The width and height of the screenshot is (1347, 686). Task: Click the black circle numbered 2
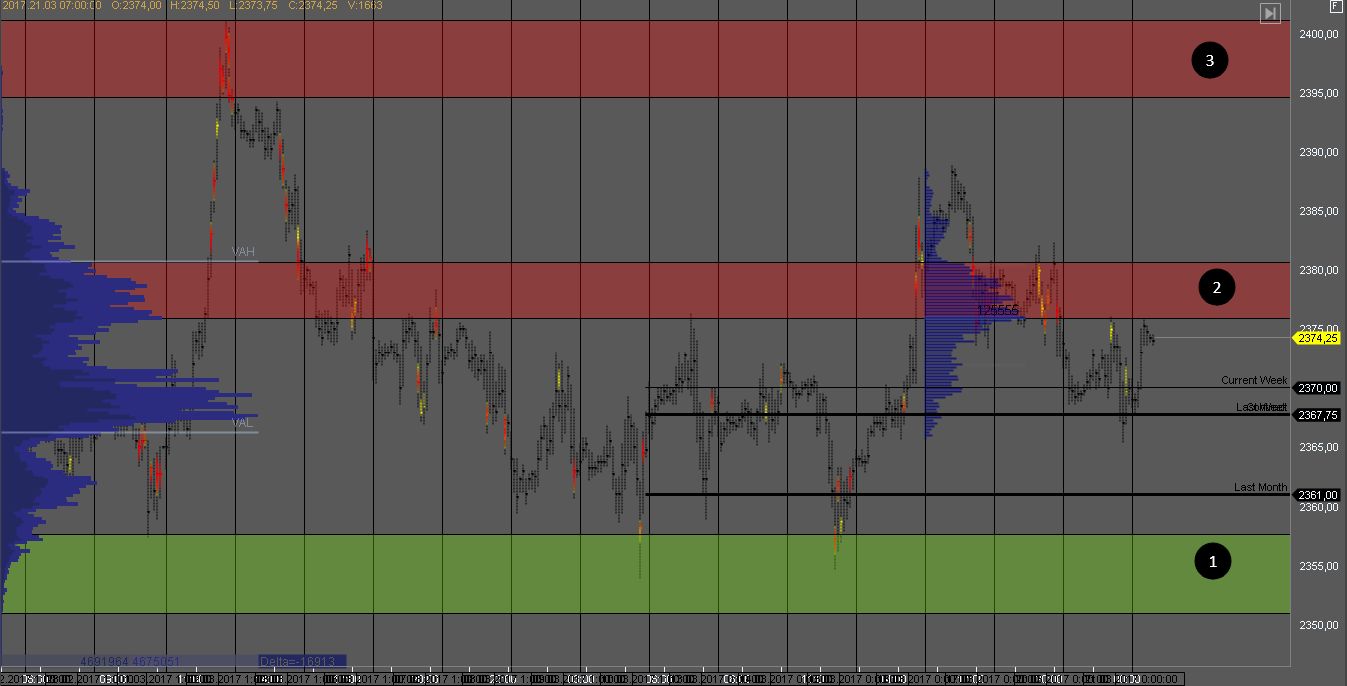point(1216,288)
